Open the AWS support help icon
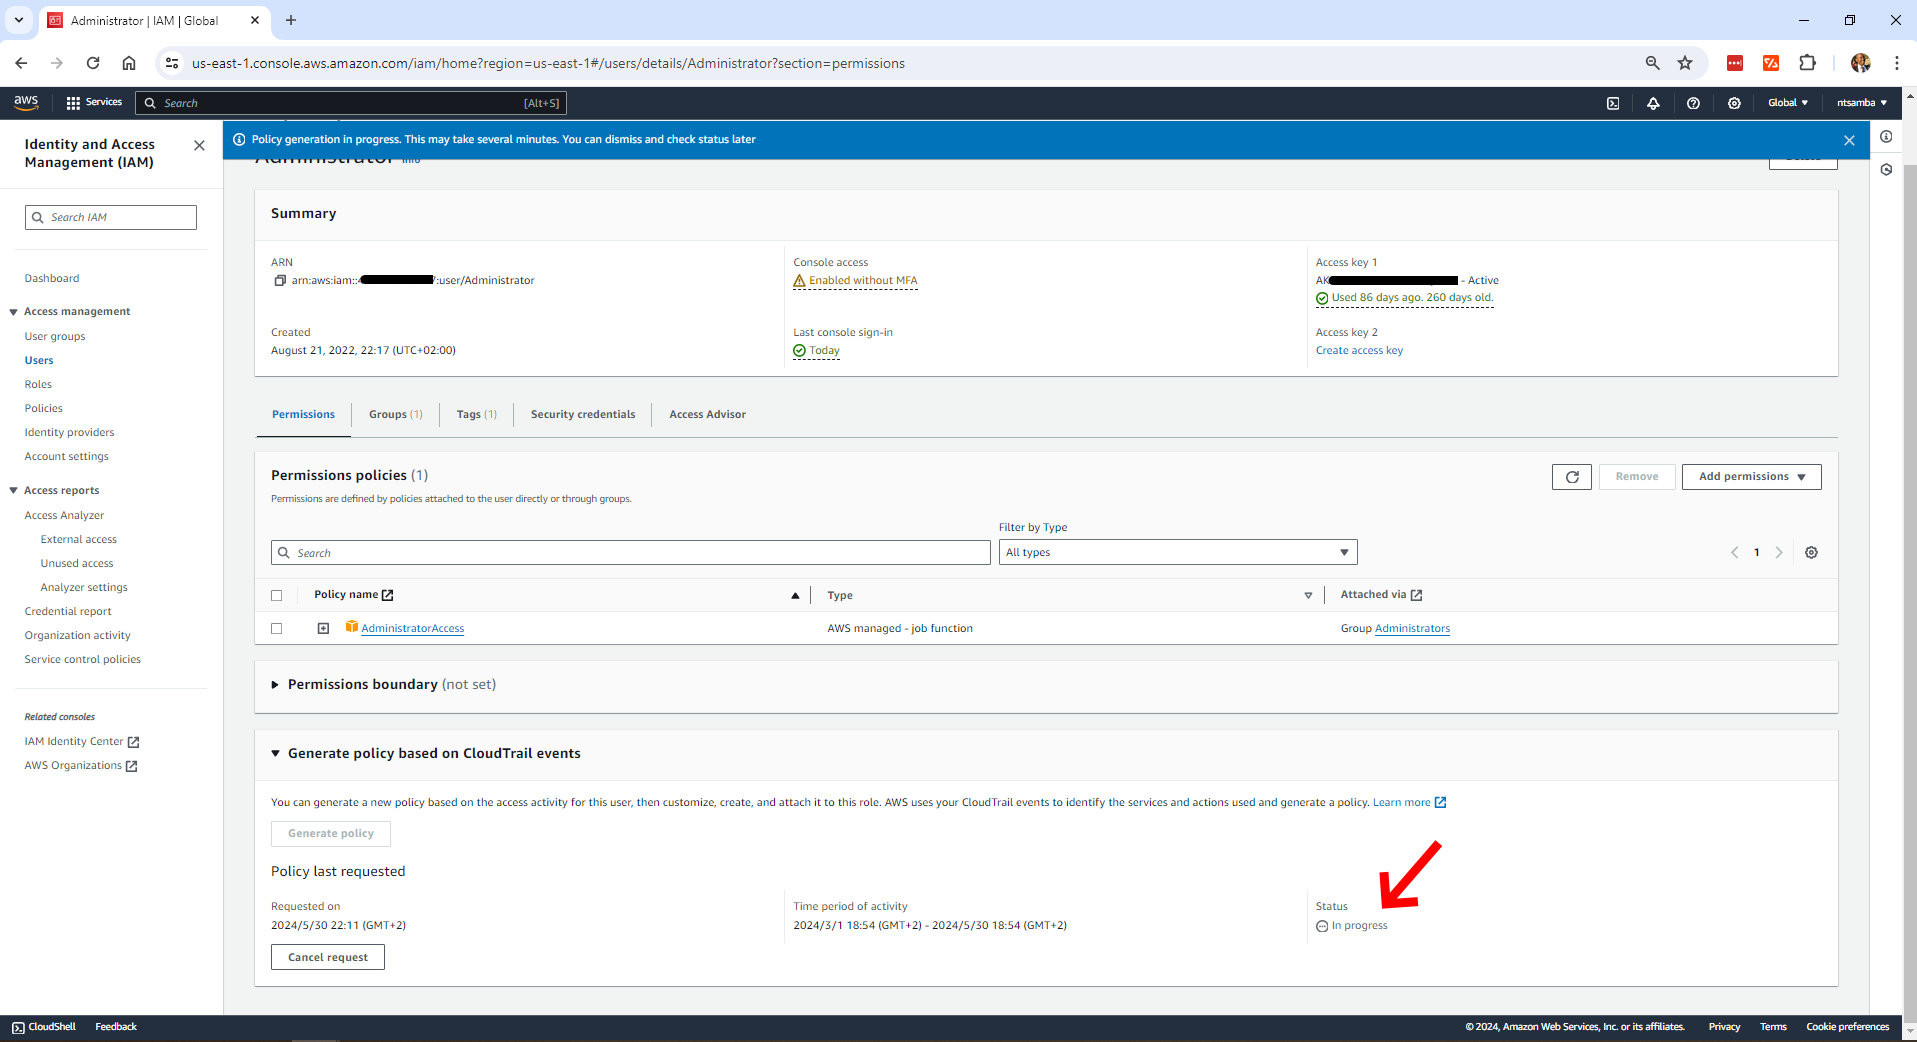Viewport: 1917px width, 1042px height. click(1693, 103)
